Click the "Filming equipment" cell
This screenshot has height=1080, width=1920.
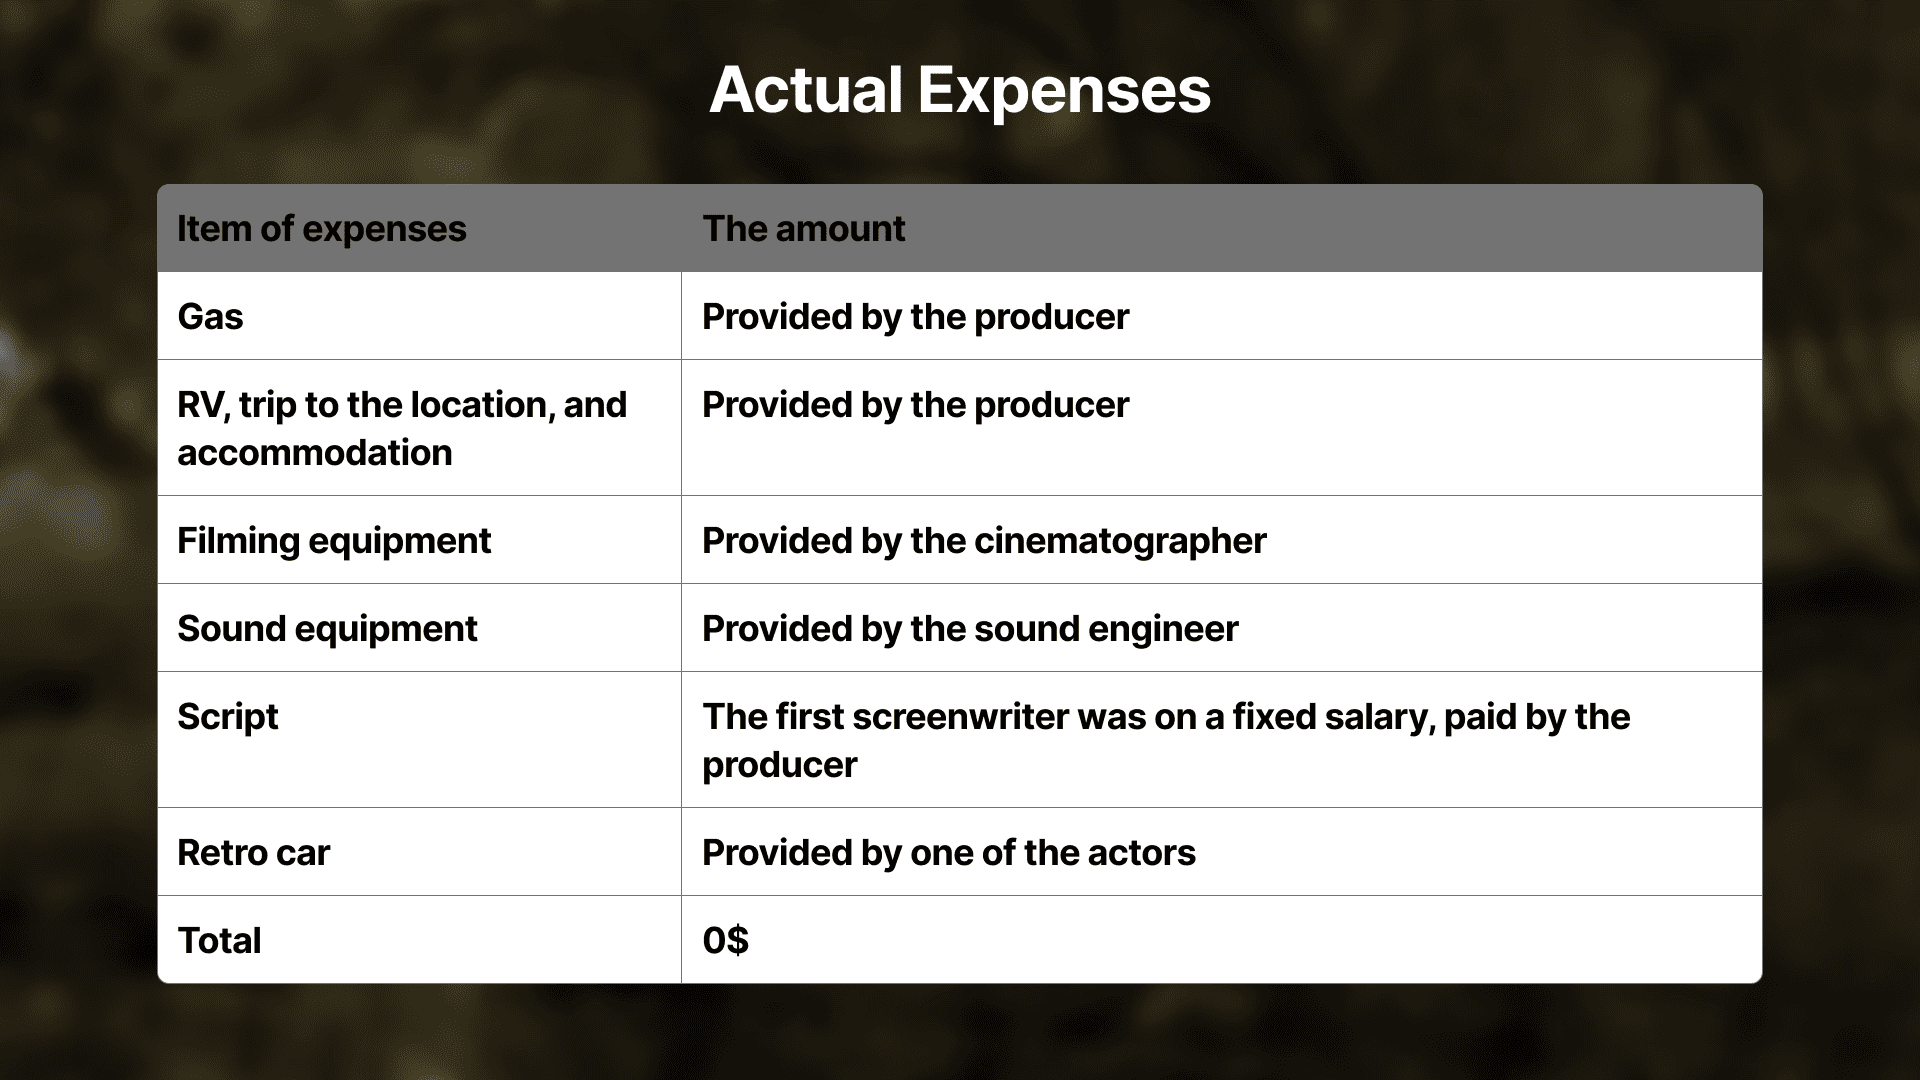click(334, 541)
